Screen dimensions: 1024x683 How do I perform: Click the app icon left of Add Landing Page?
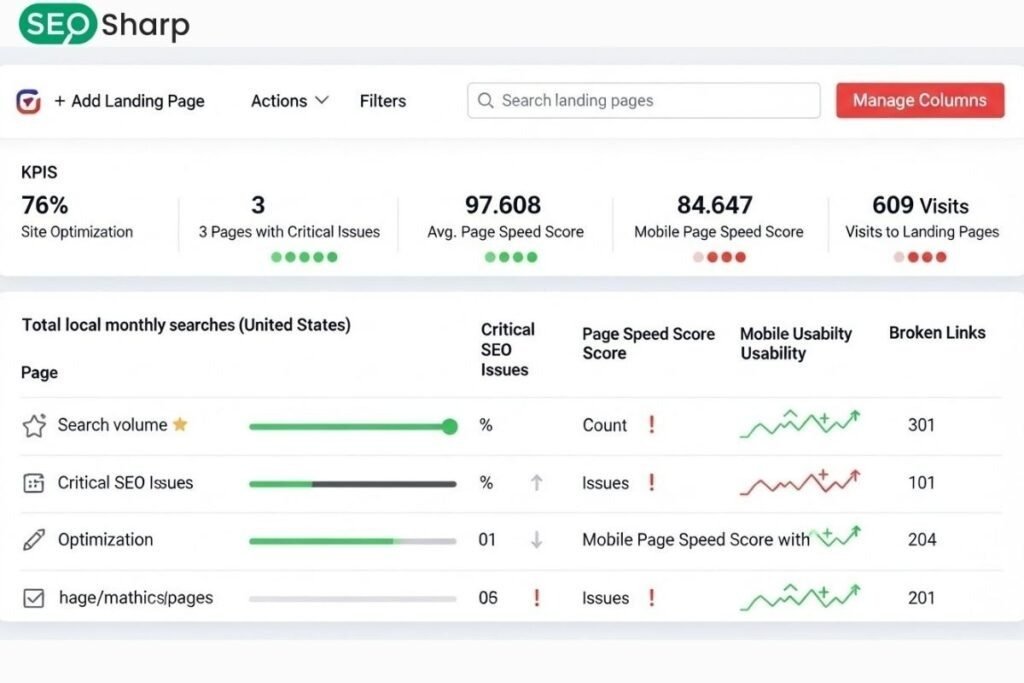pyautogui.click(x=28, y=101)
